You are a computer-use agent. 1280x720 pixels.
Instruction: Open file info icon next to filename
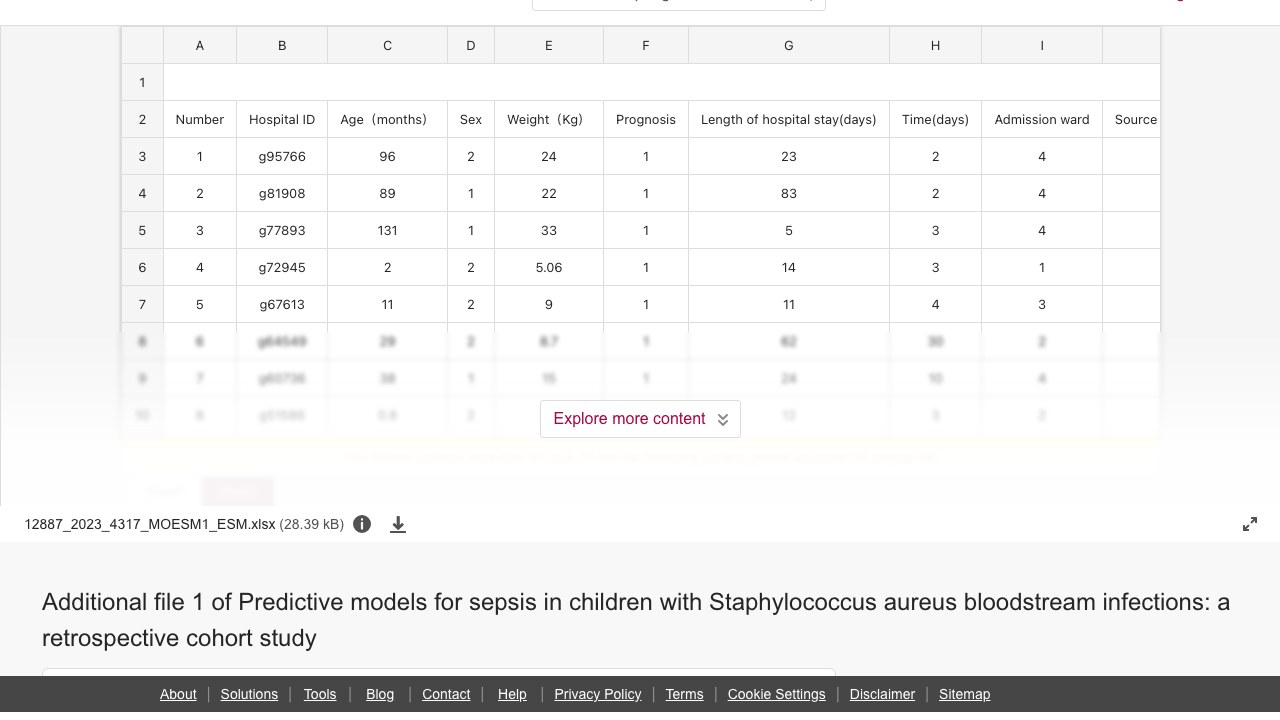[x=362, y=524]
